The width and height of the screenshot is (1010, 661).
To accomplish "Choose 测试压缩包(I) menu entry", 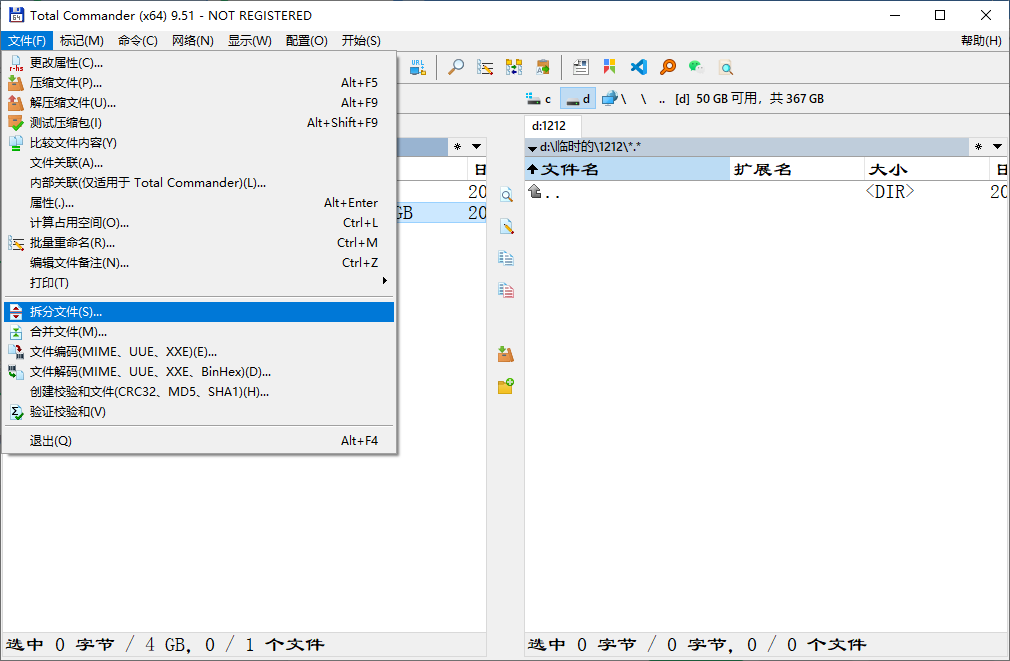I will pyautogui.click(x=199, y=122).
